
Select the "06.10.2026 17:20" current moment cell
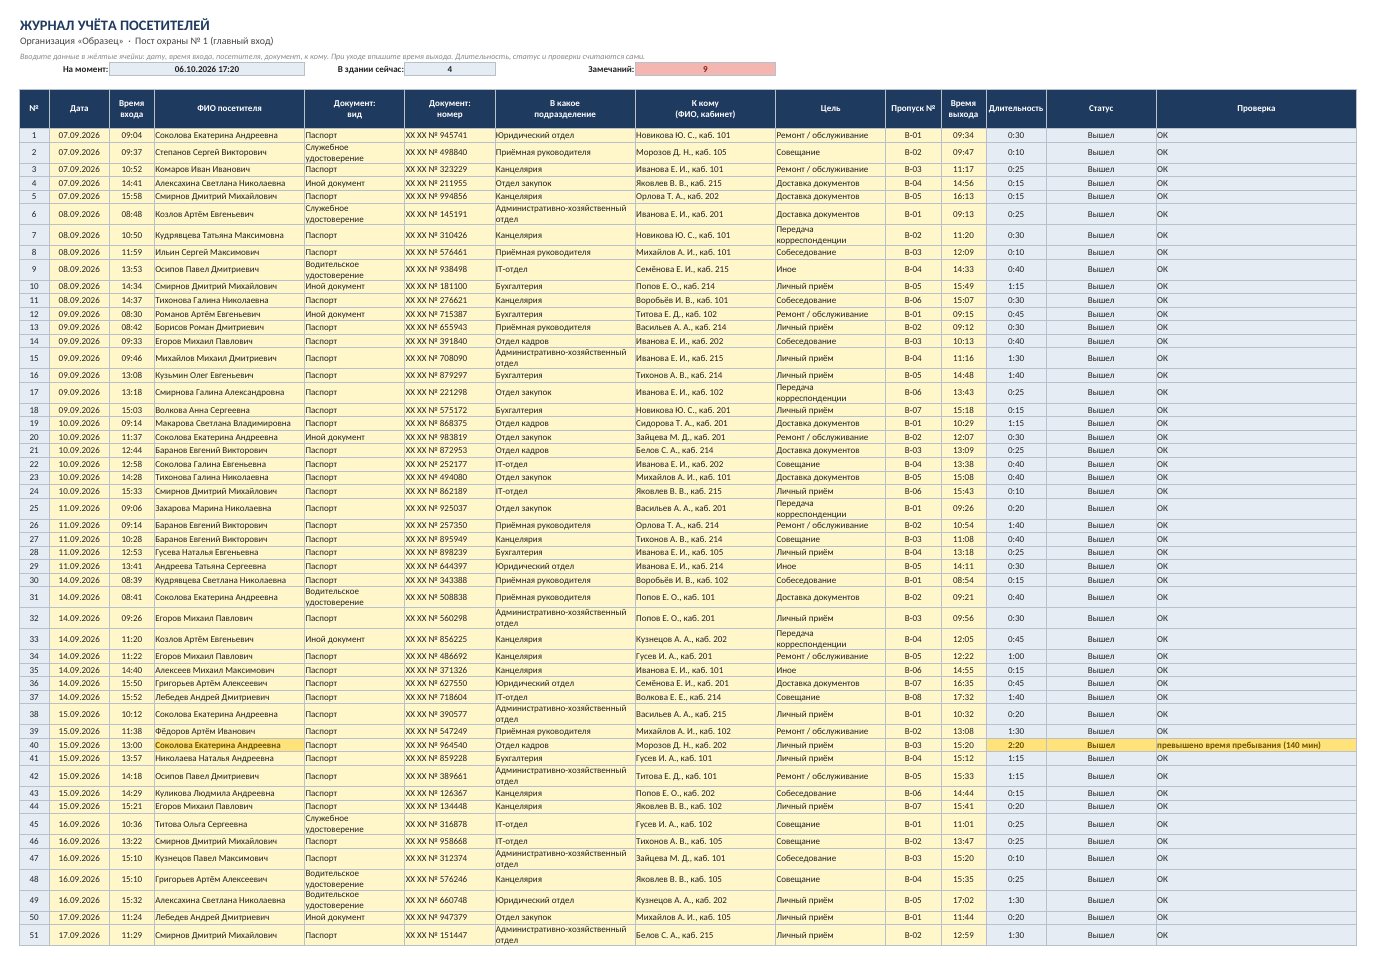207,69
